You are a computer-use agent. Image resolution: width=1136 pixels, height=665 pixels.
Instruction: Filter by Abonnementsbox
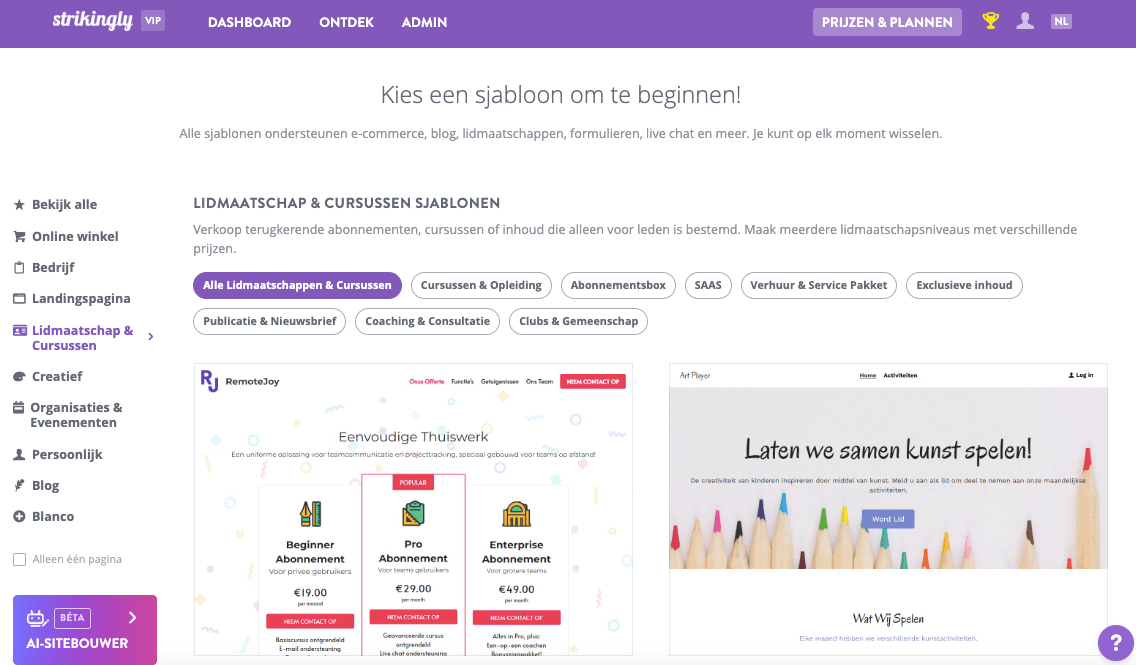click(618, 285)
